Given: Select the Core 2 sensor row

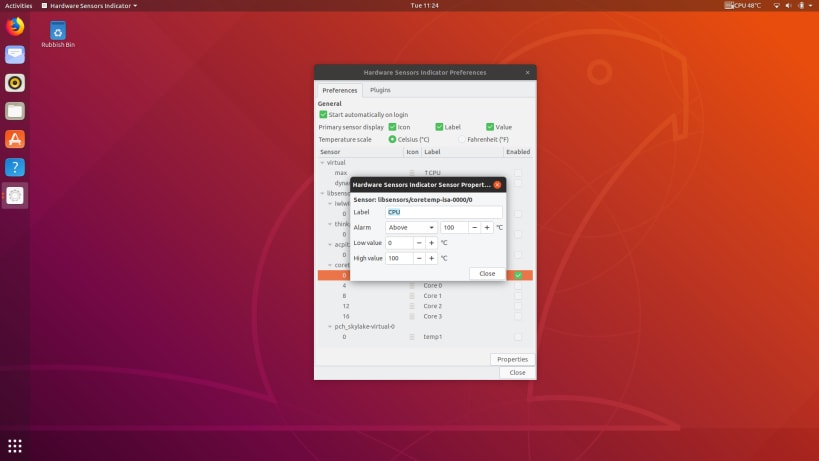Looking at the screenshot, I should click(x=425, y=306).
